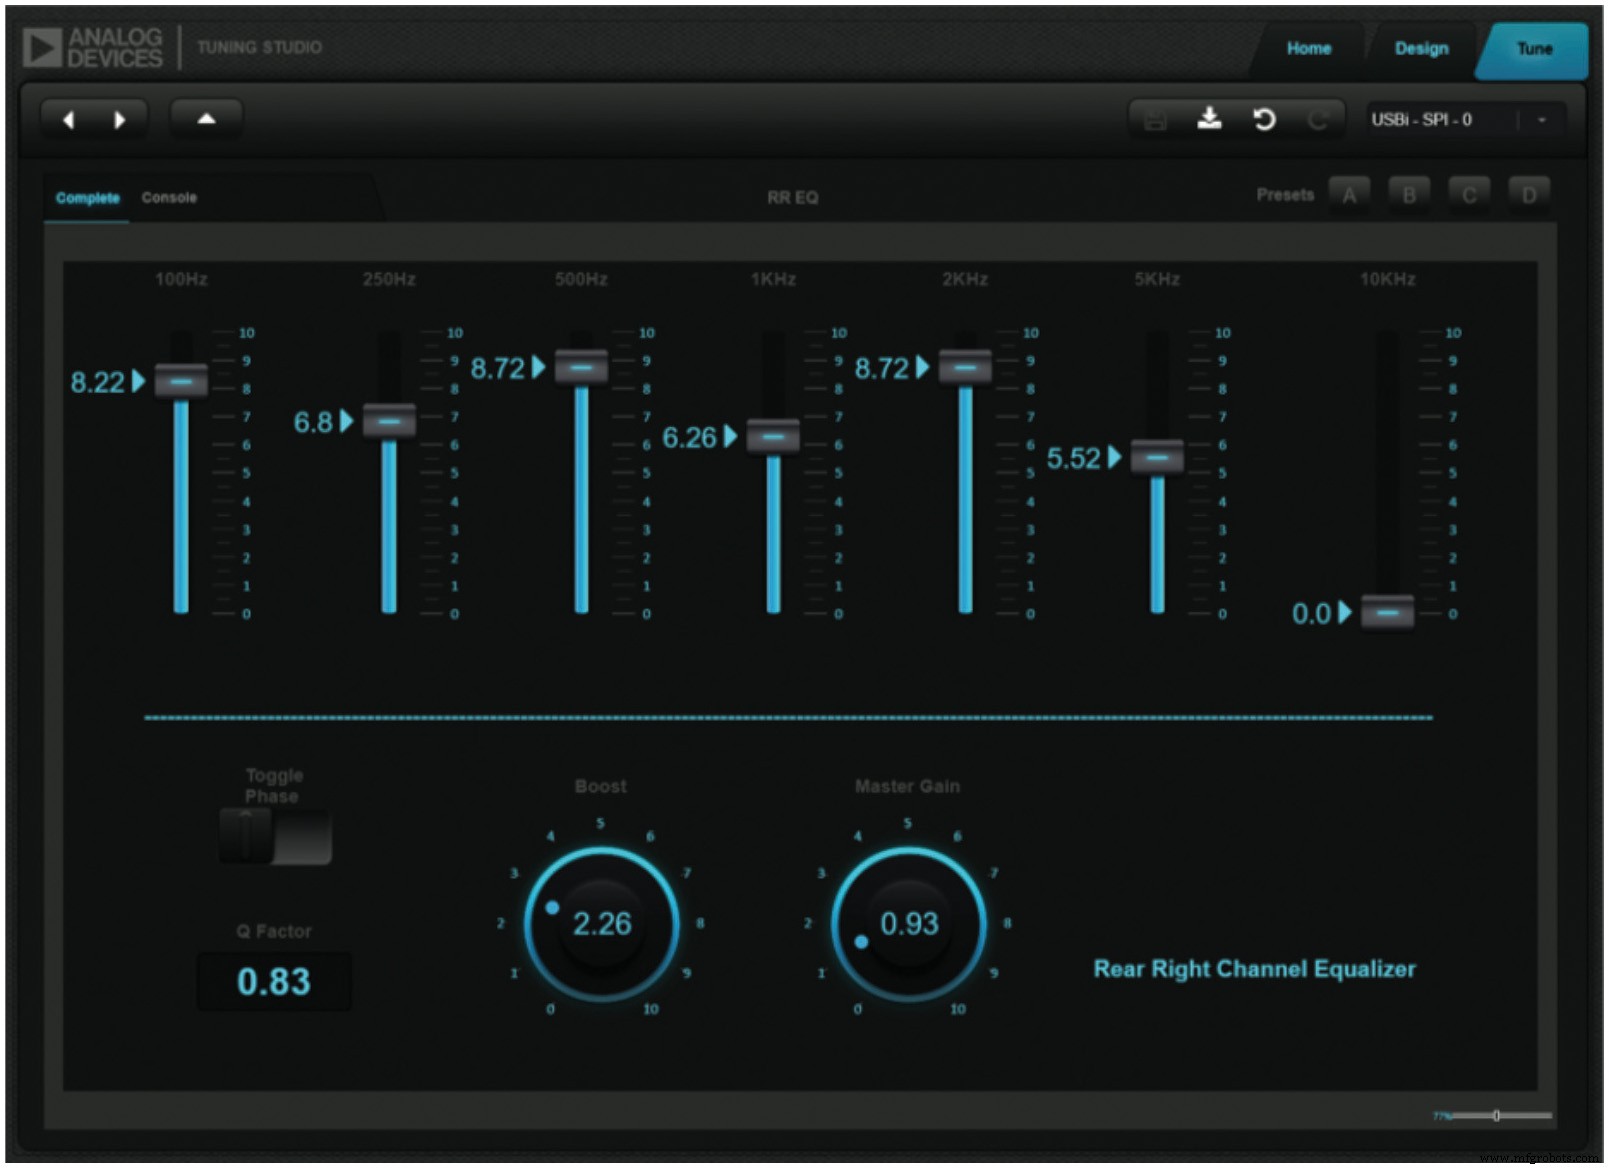Open the USBi - SPI - 0 dropdown
Image resolution: width=1609 pixels, height=1168 pixels.
point(1440,118)
